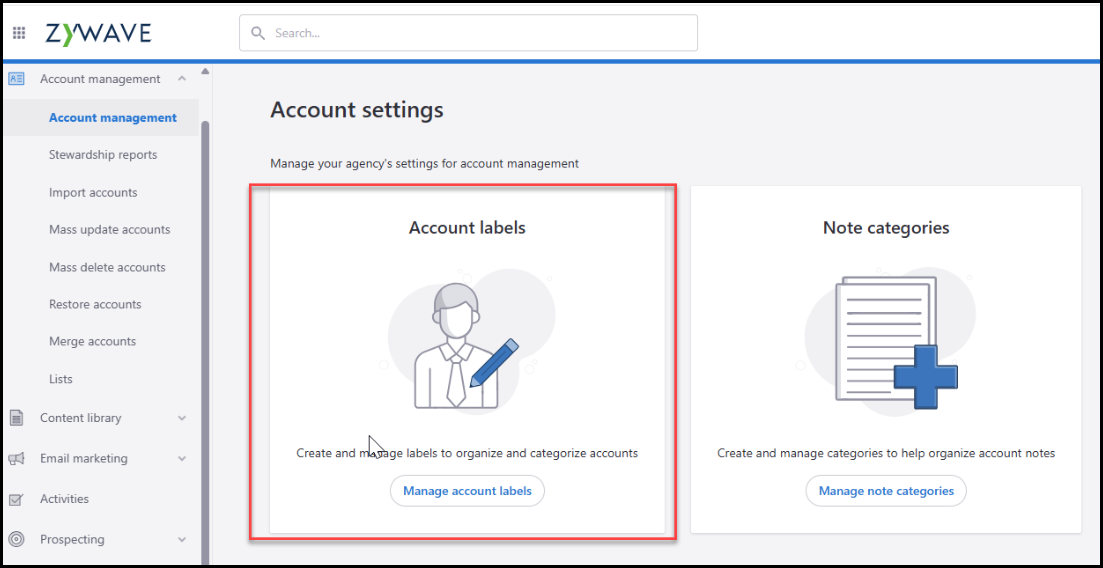Click the Account settings heading
This screenshot has width=1103, height=568.
[x=357, y=111]
